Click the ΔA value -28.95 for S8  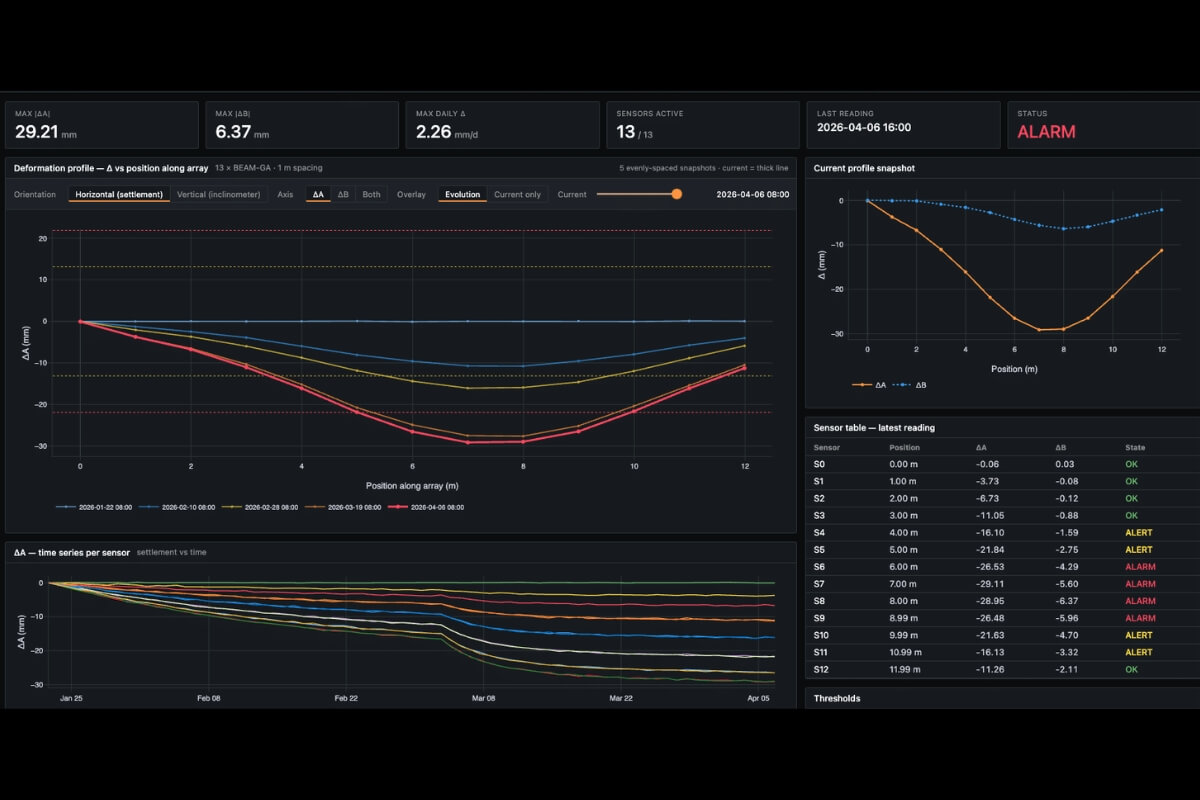[988, 601]
